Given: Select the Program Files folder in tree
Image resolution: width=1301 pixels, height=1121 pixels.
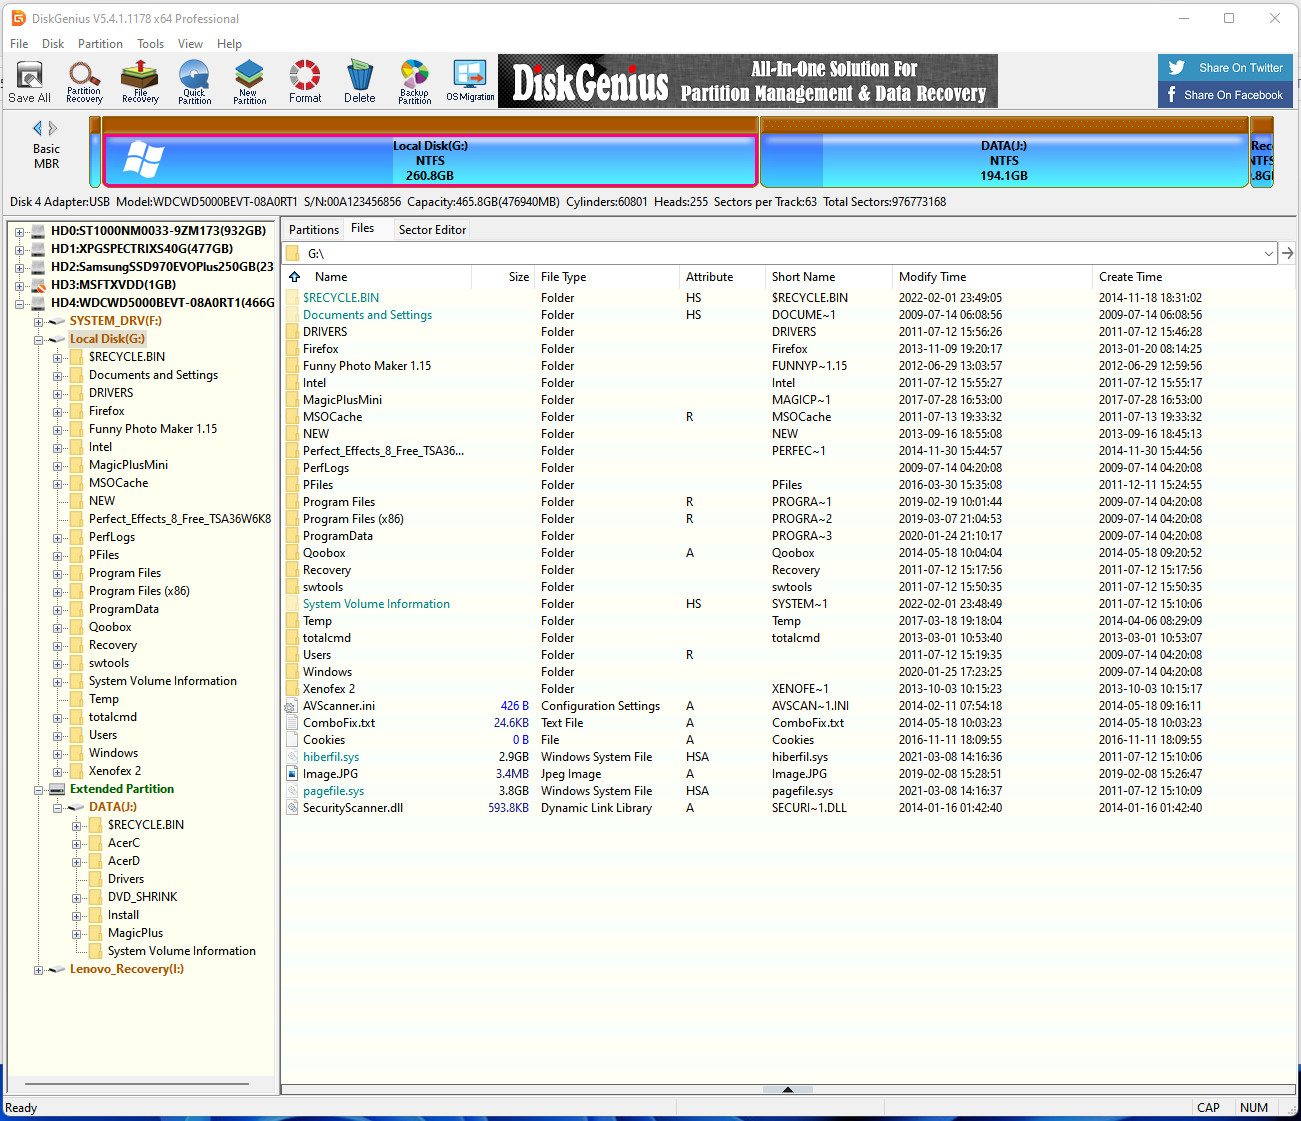Looking at the screenshot, I should [x=125, y=573].
